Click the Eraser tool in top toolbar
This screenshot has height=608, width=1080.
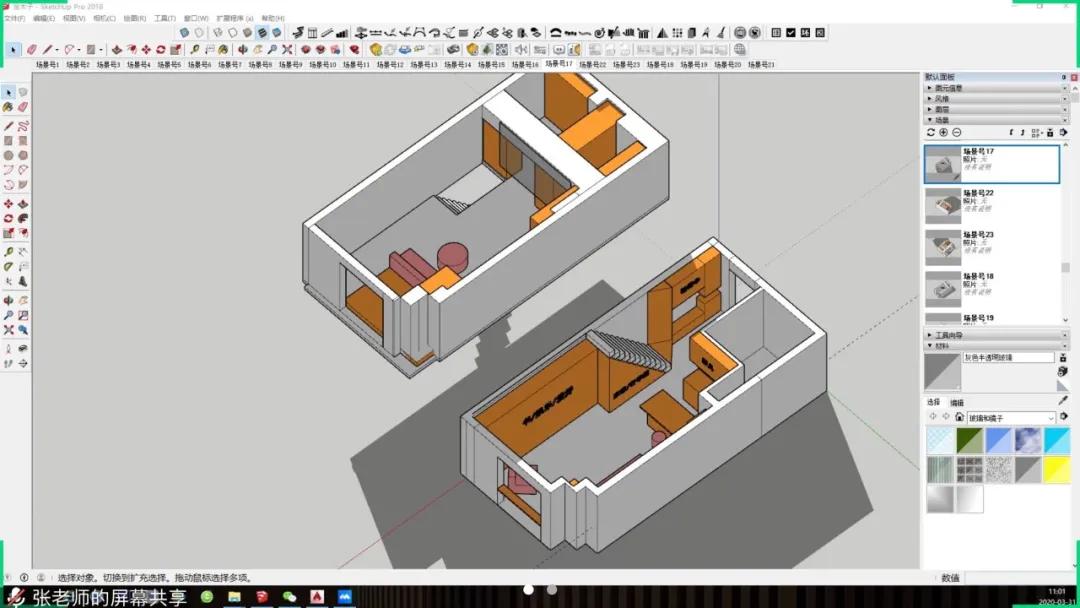(x=32, y=49)
